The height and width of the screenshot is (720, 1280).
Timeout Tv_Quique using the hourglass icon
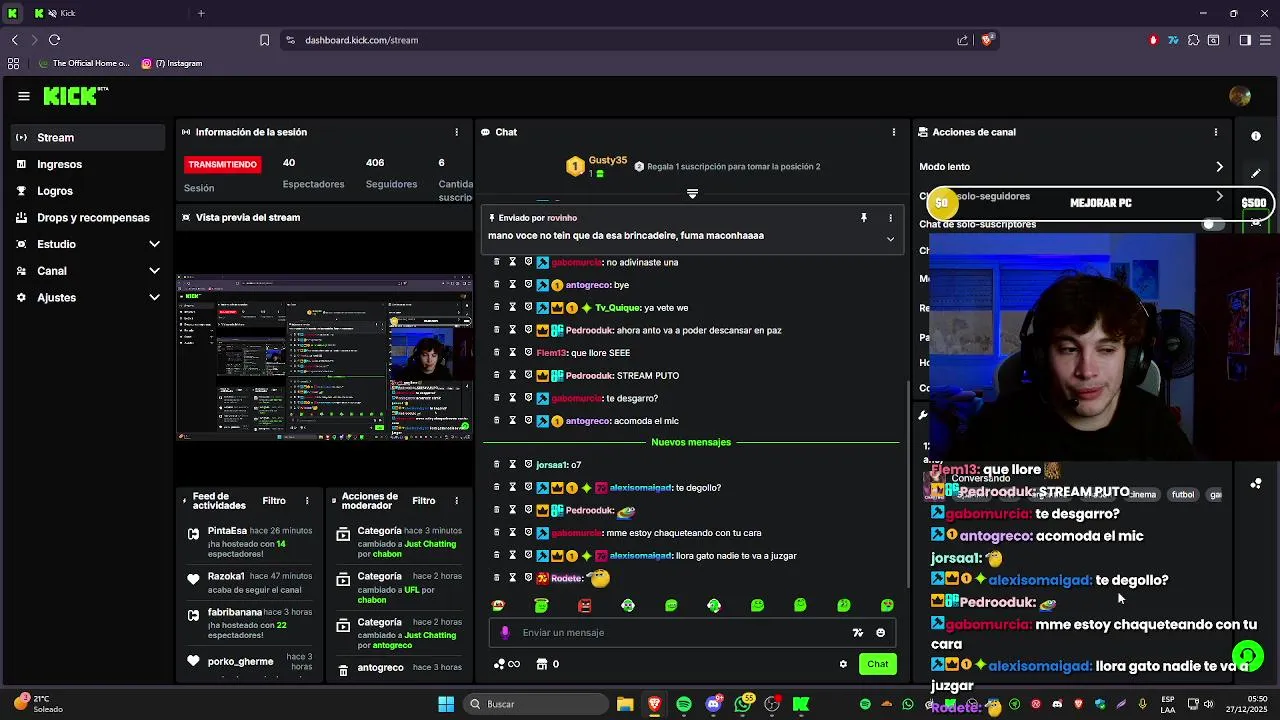[512, 307]
